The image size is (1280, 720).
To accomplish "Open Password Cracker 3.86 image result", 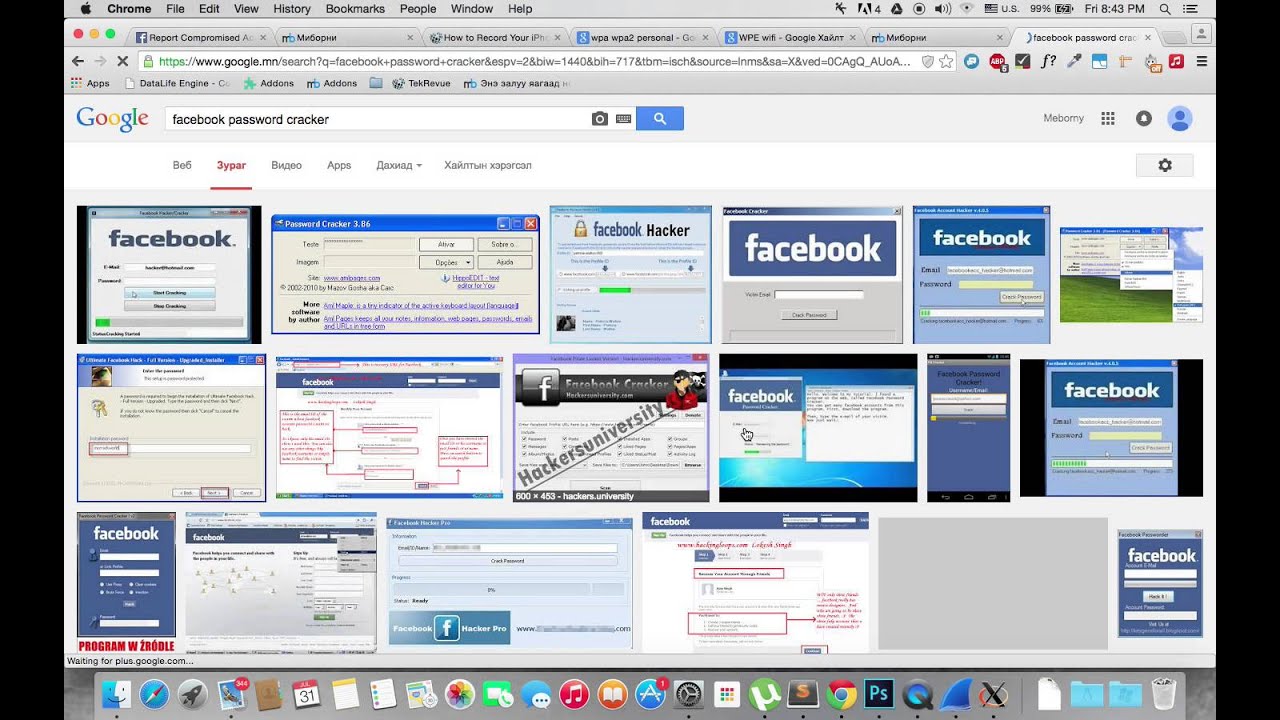I will tap(405, 274).
